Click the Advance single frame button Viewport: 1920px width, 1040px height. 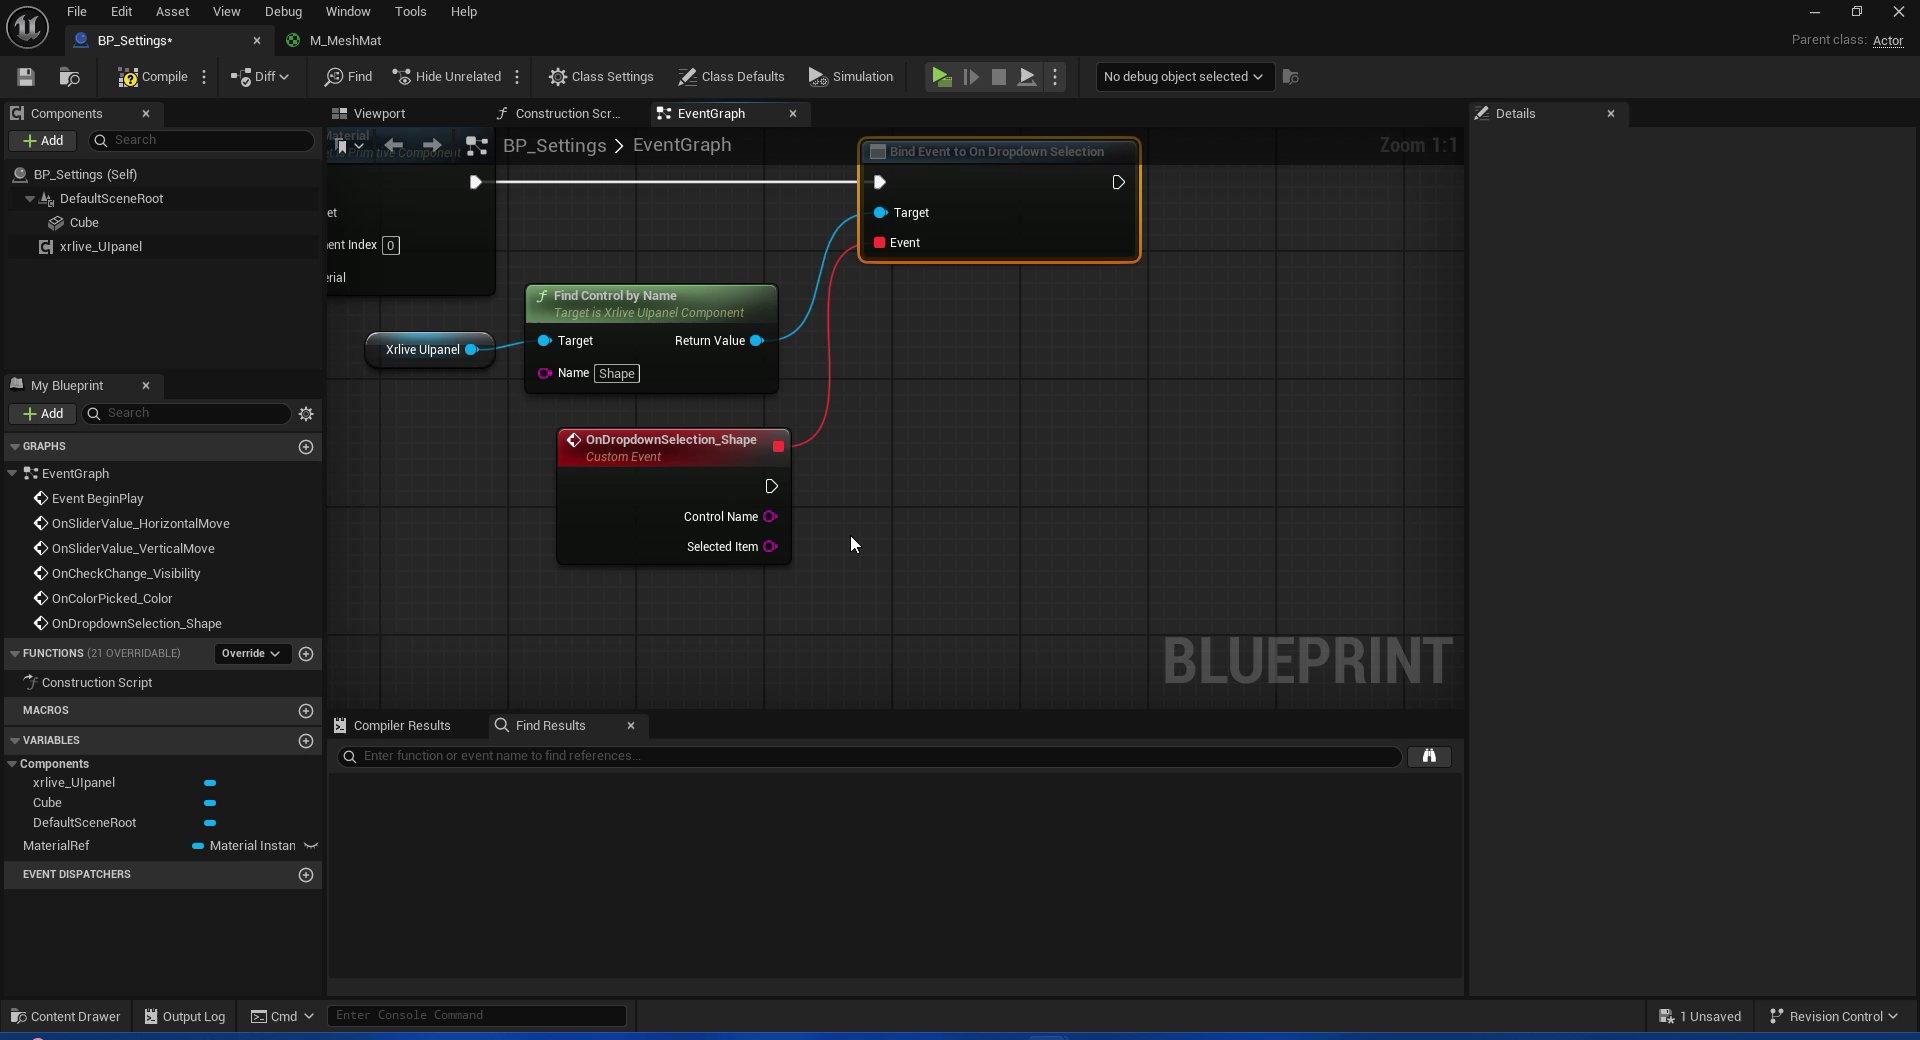970,77
